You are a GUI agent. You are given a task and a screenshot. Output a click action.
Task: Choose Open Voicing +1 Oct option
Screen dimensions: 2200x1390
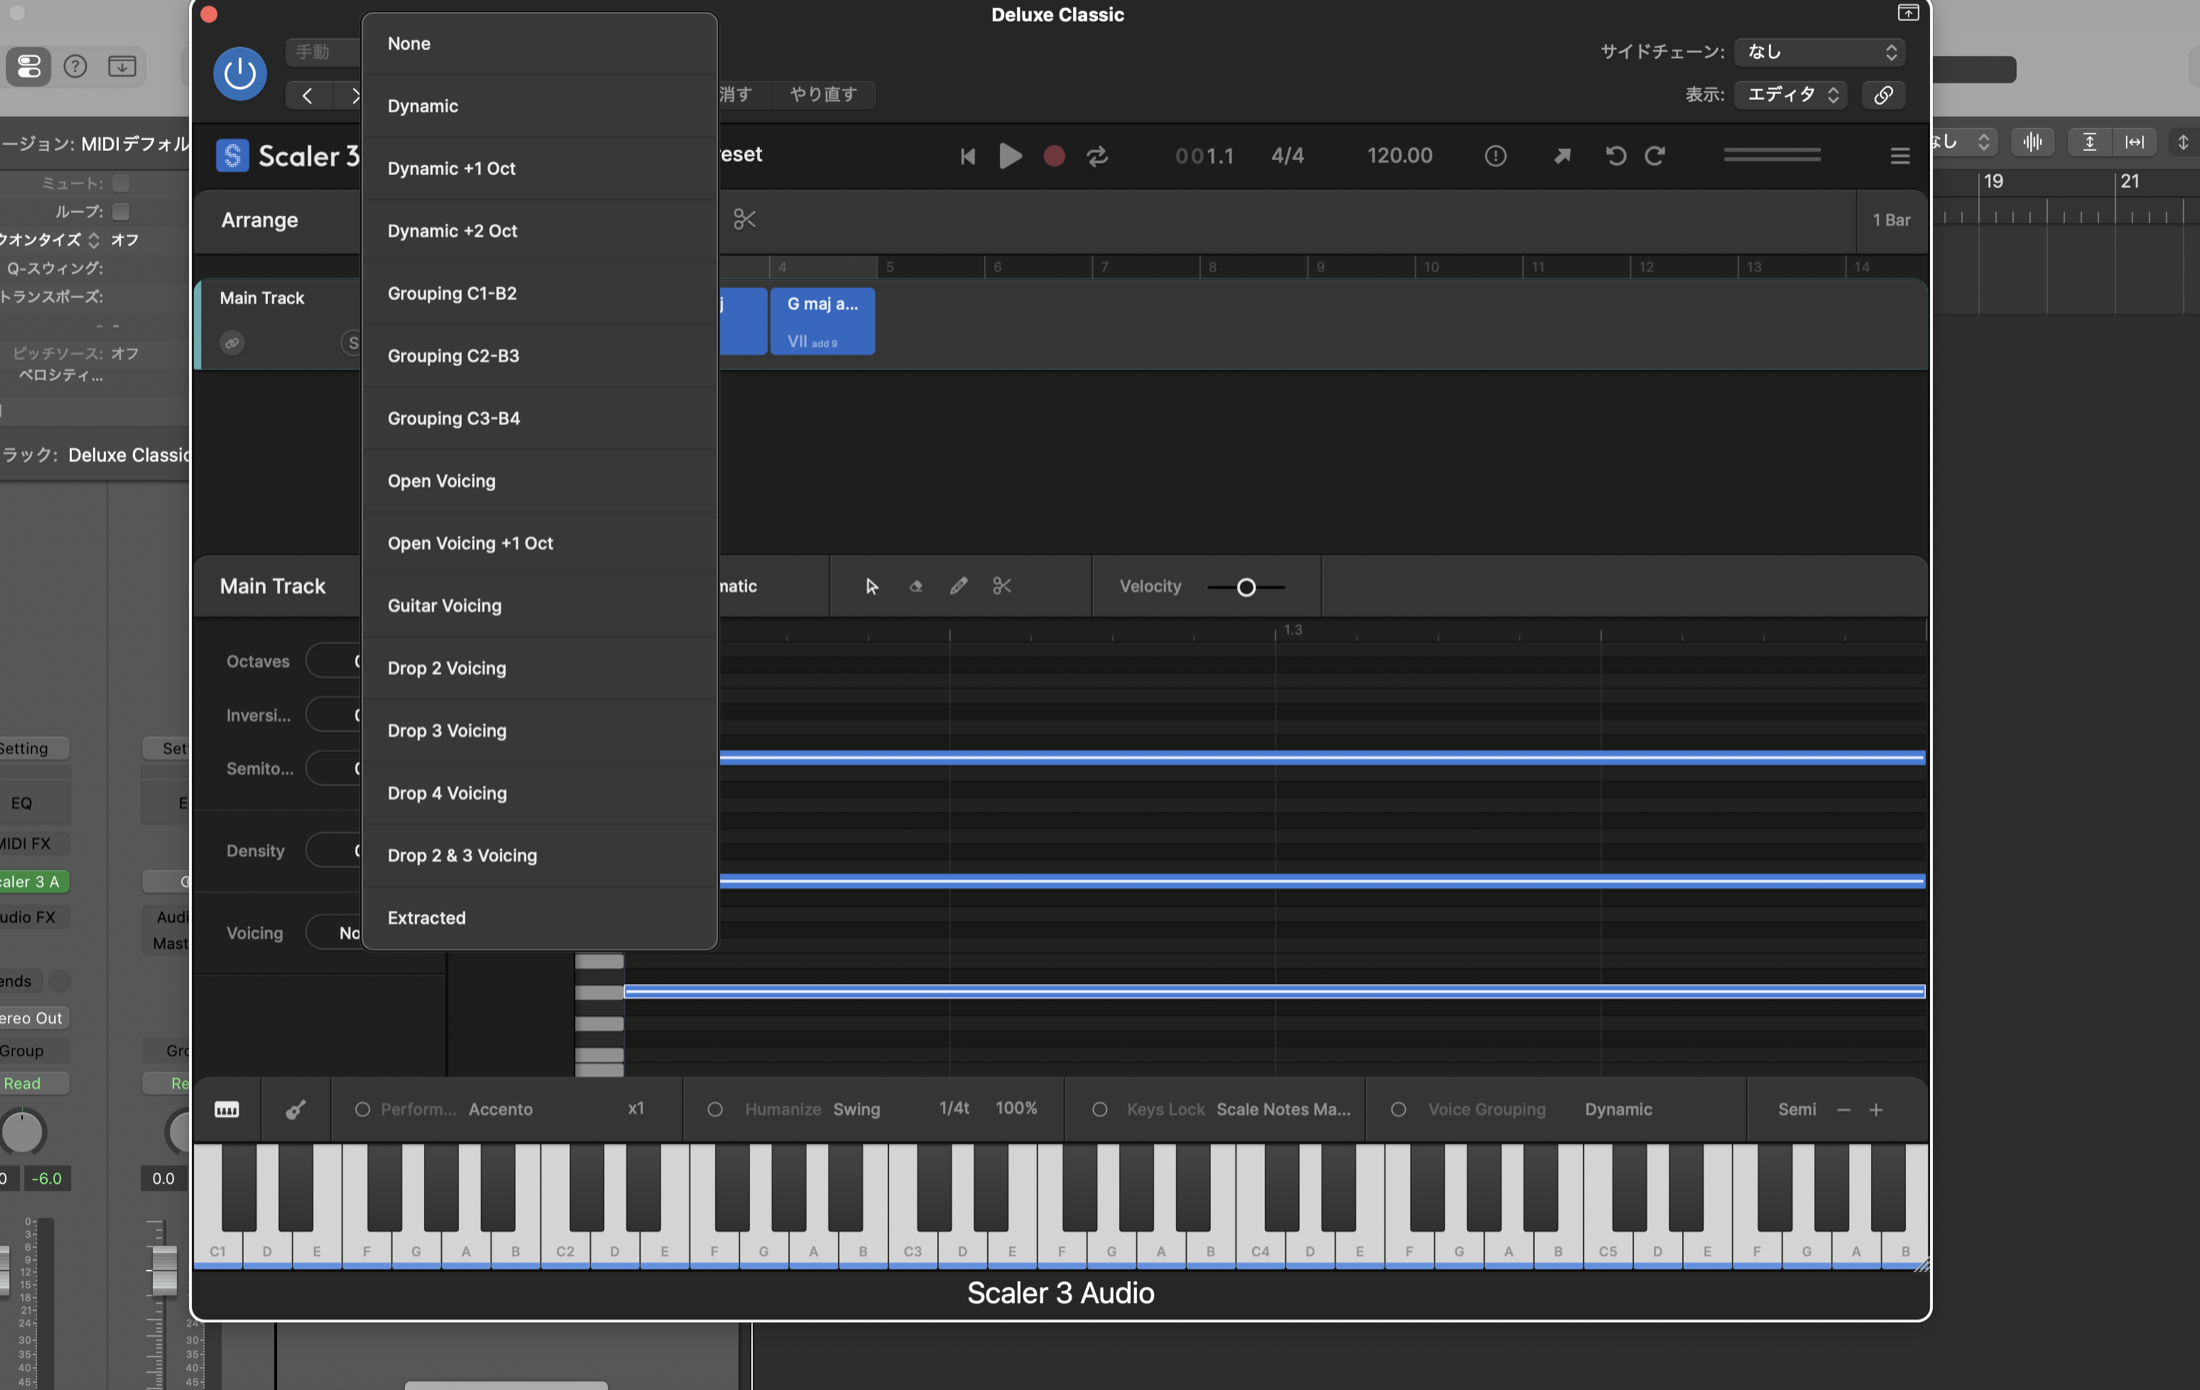pyautogui.click(x=540, y=543)
